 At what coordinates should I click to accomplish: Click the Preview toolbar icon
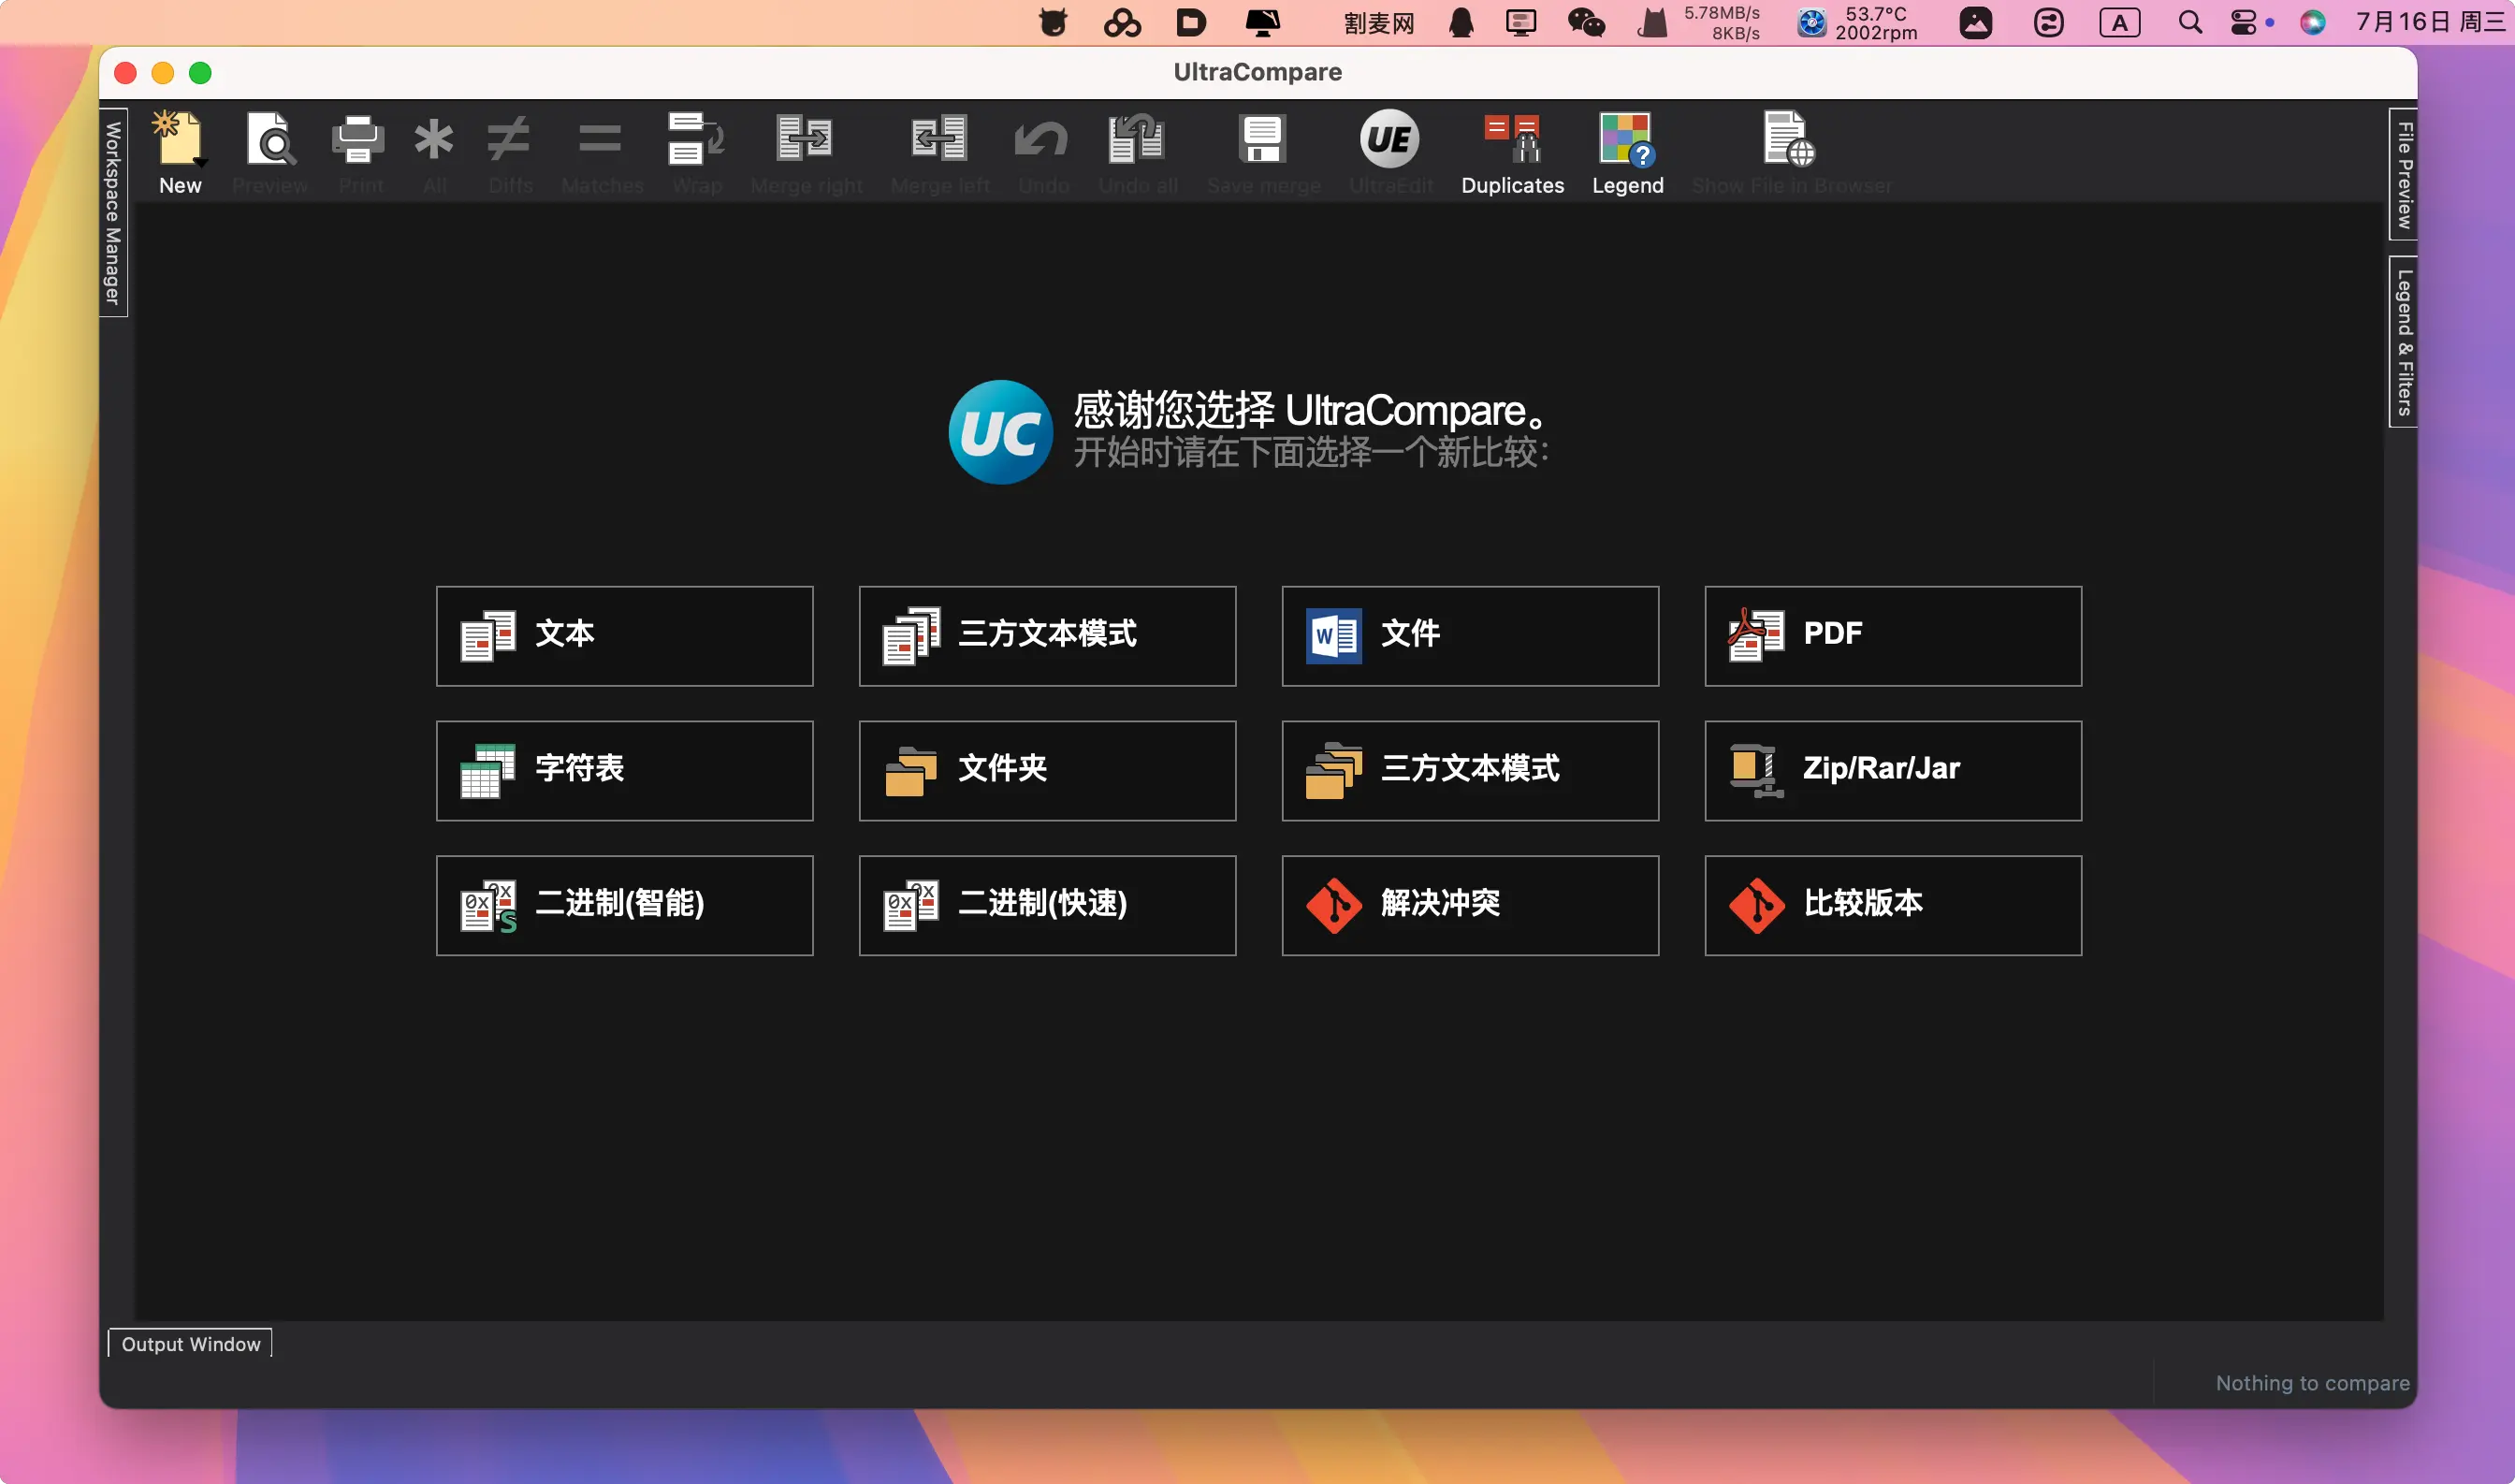point(270,139)
